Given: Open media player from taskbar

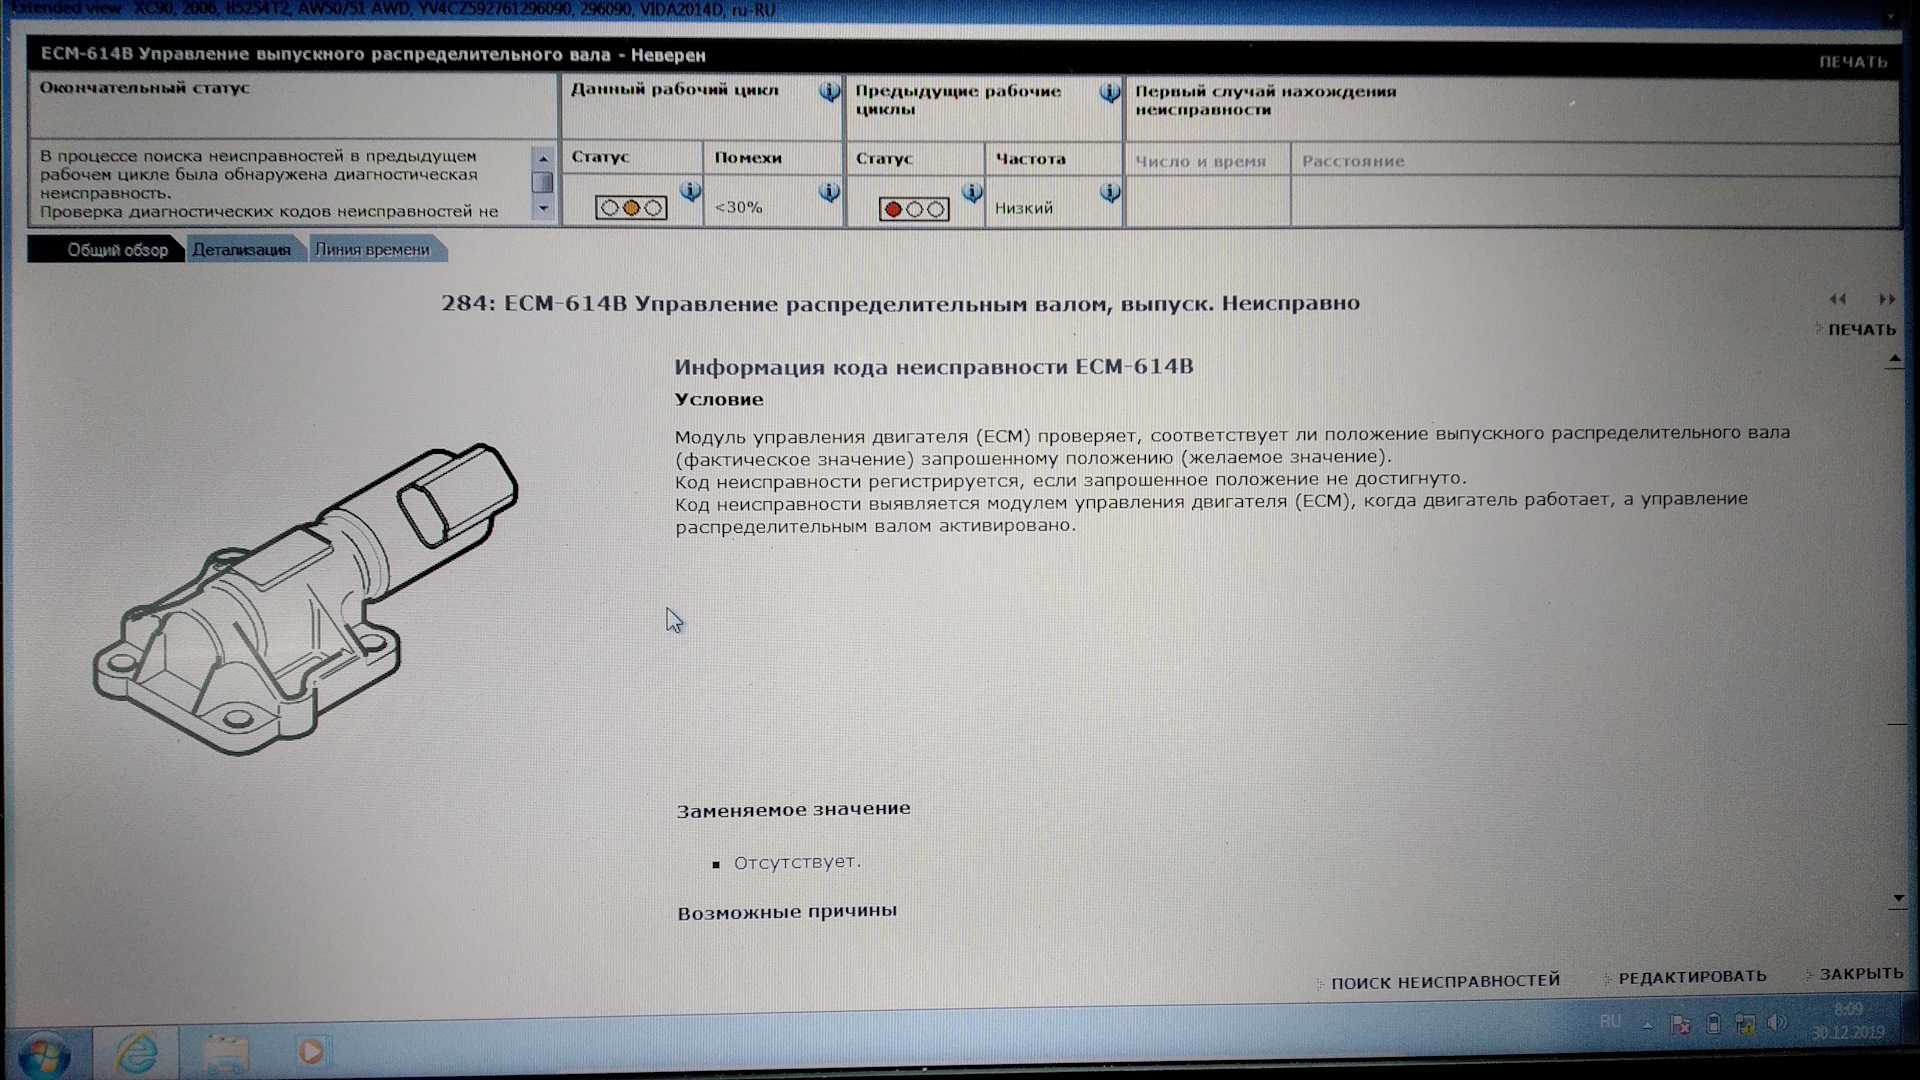Looking at the screenshot, I should 311,1051.
